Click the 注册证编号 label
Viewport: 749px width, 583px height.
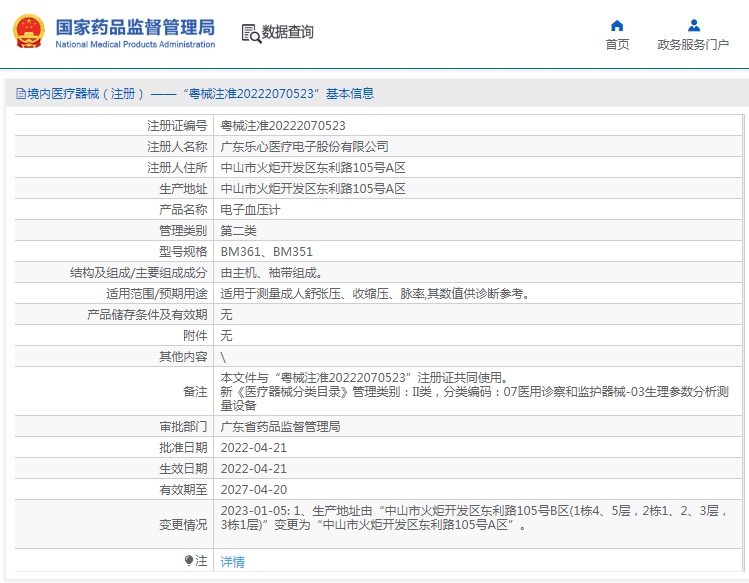point(177,126)
